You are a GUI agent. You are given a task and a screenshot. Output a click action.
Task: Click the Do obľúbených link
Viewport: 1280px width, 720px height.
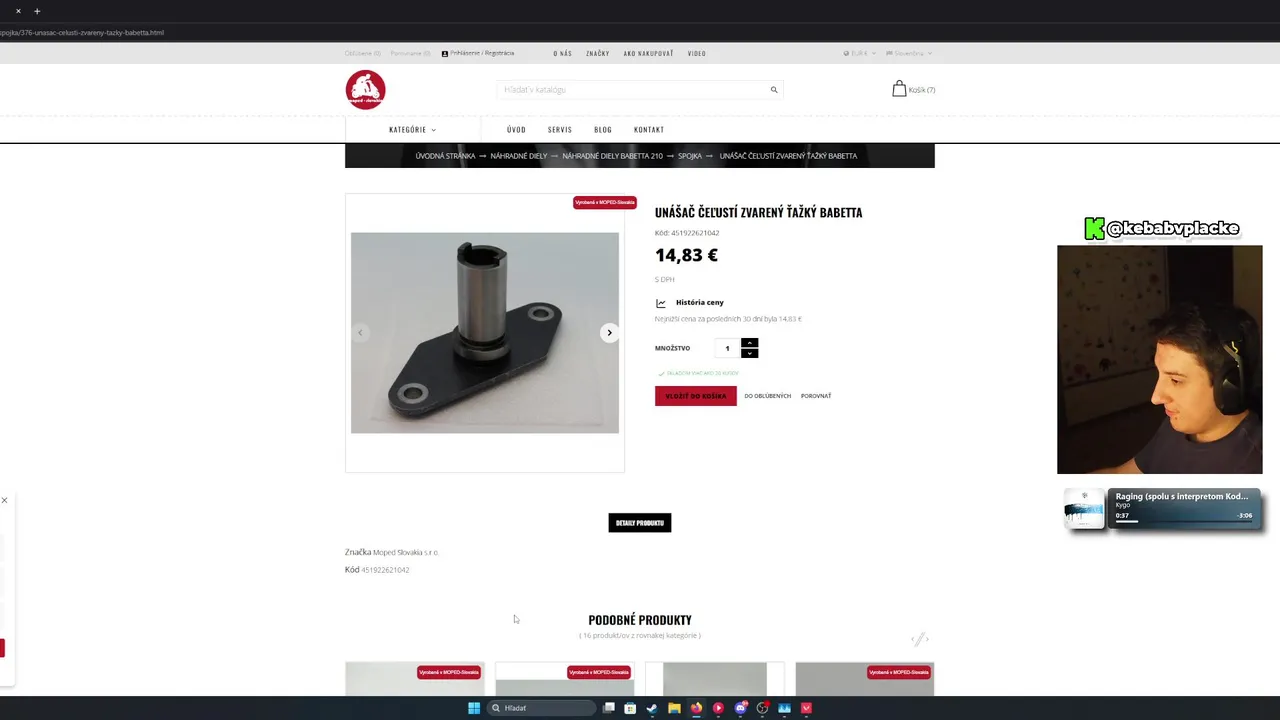(768, 396)
